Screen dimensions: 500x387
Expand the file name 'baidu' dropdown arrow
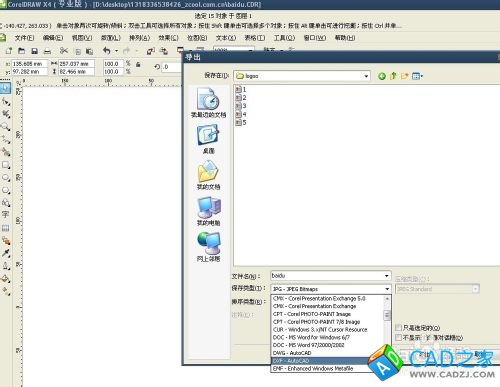pyautogui.click(x=387, y=276)
